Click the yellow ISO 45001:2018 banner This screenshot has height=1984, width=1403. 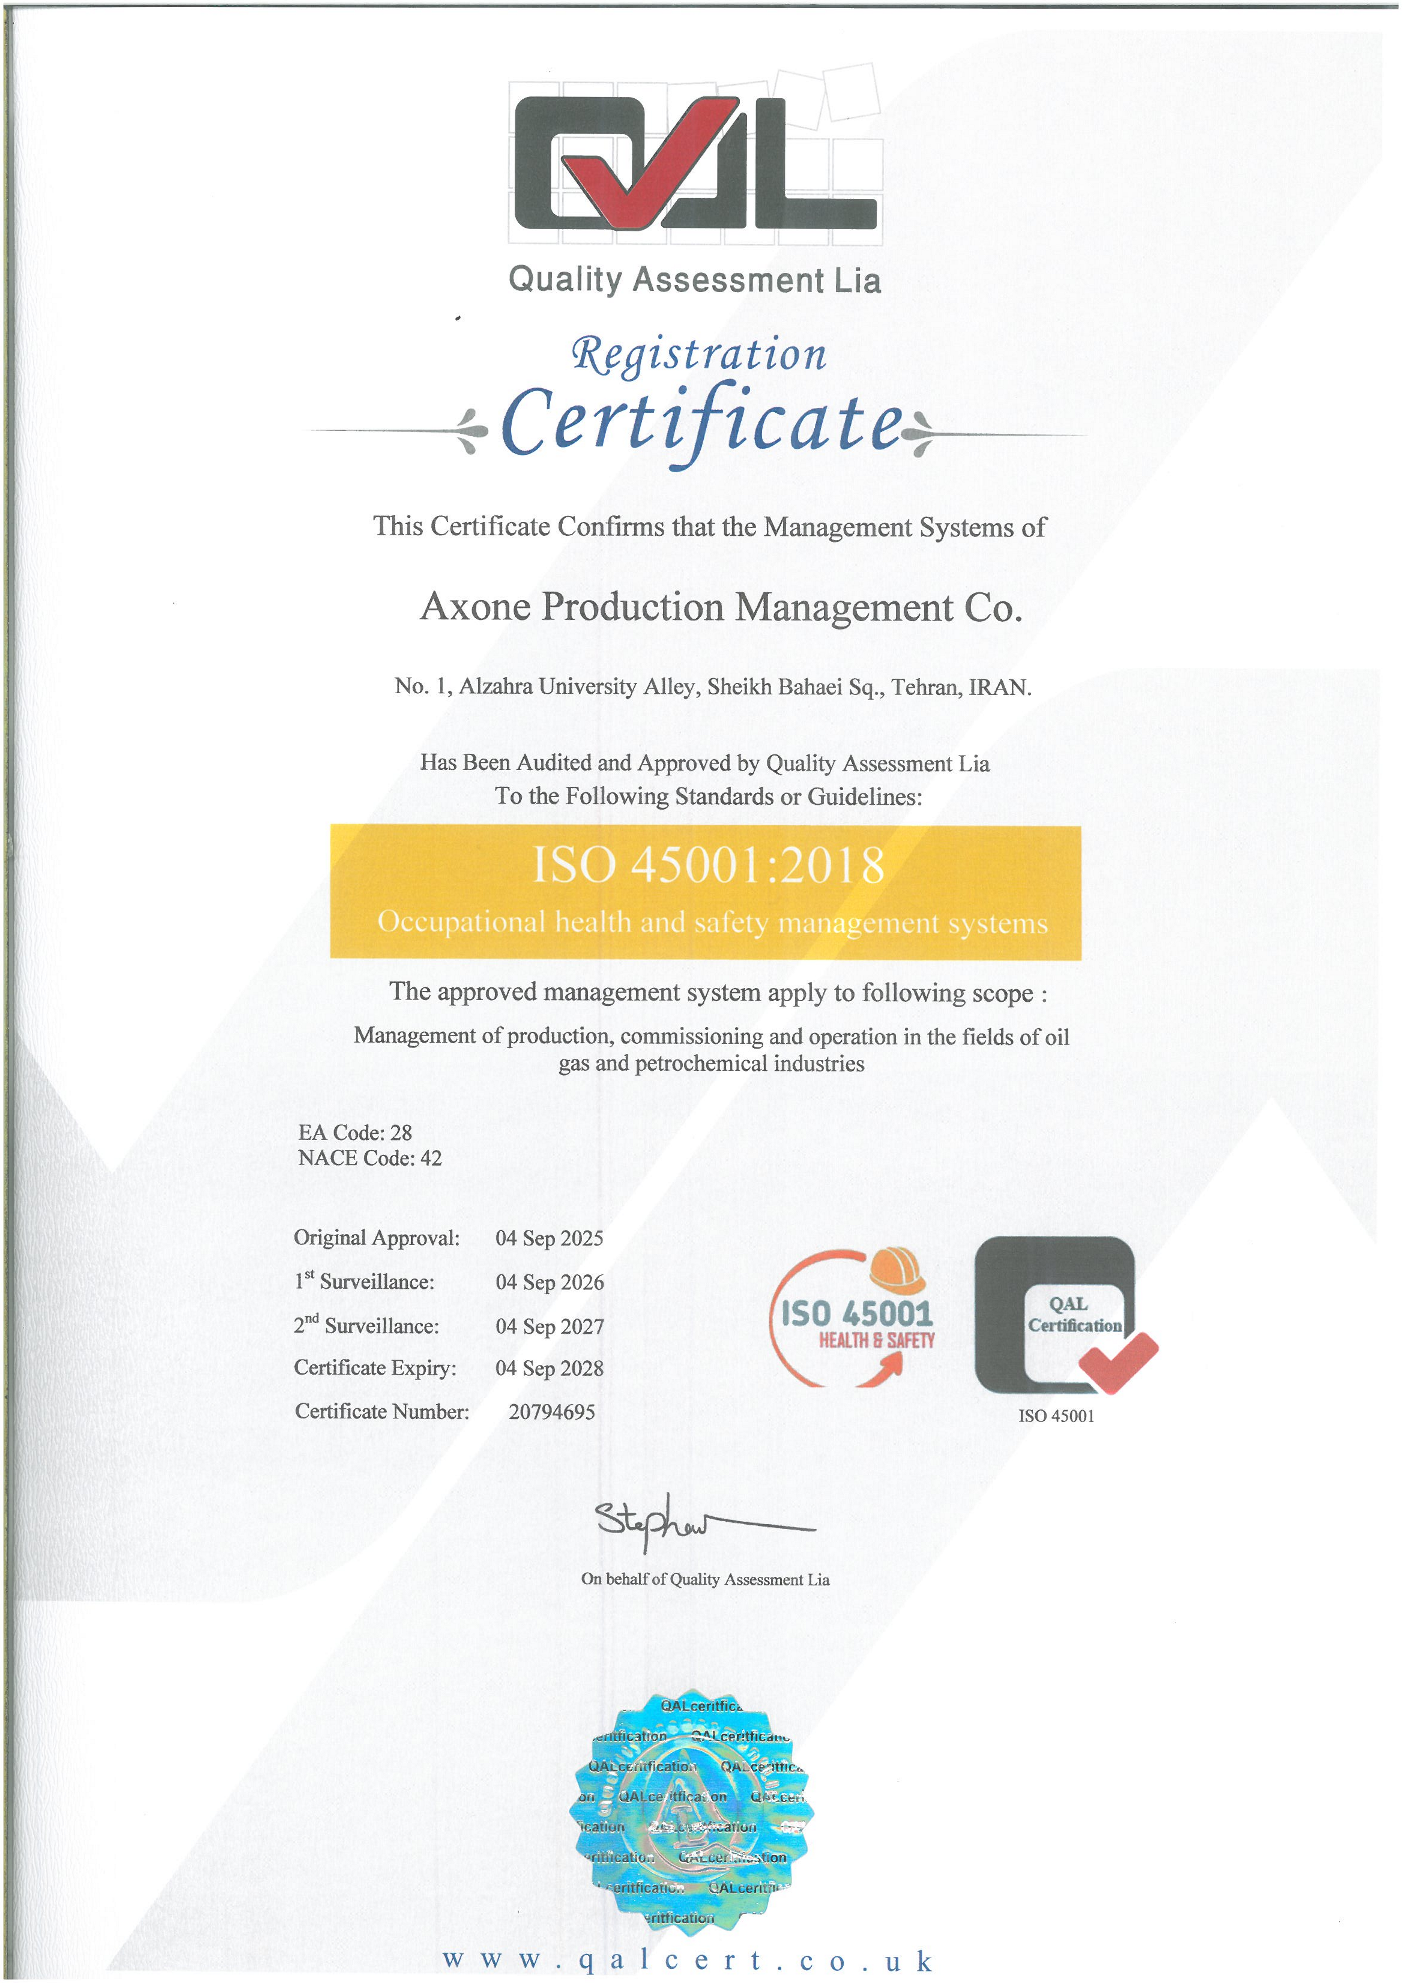tap(705, 891)
